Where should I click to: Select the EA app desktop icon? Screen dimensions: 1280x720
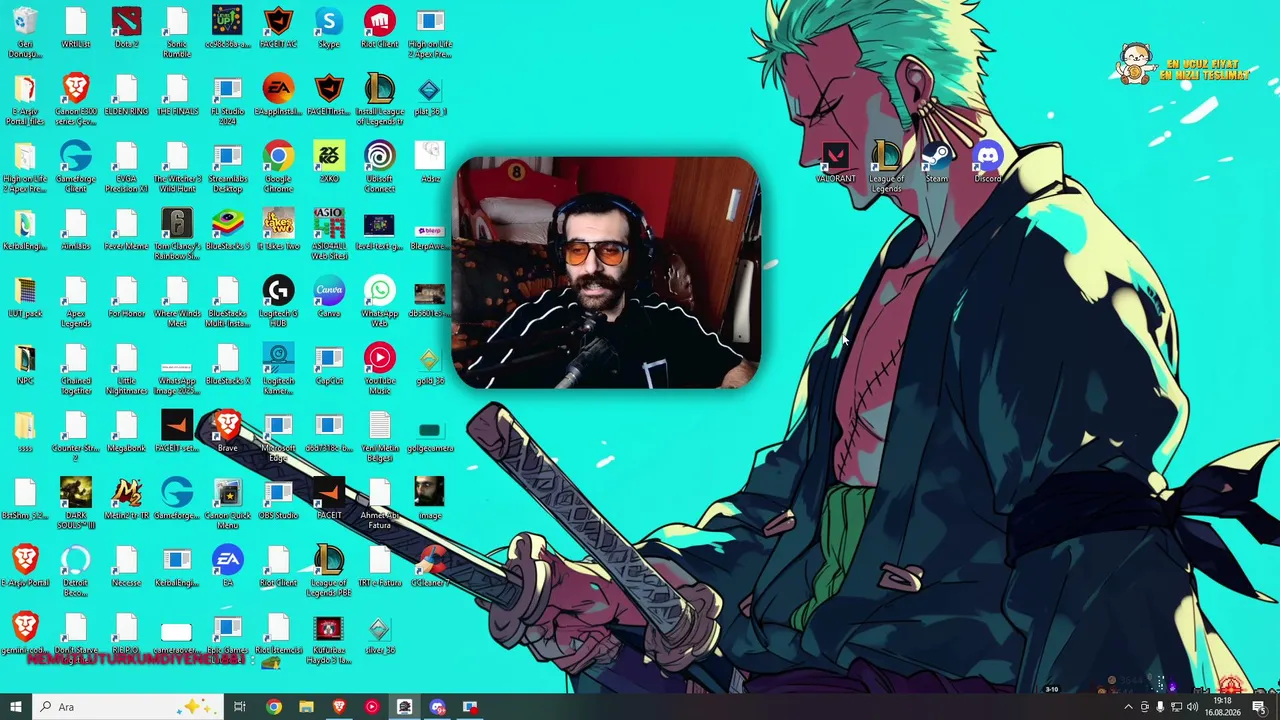[227, 566]
